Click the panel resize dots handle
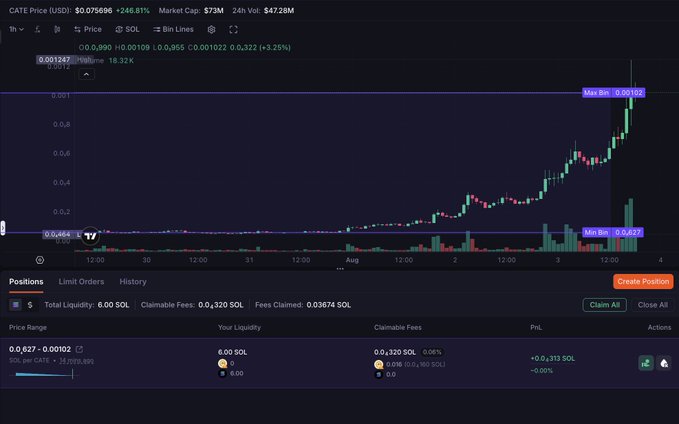This screenshot has height=424, width=679. [x=340, y=269]
